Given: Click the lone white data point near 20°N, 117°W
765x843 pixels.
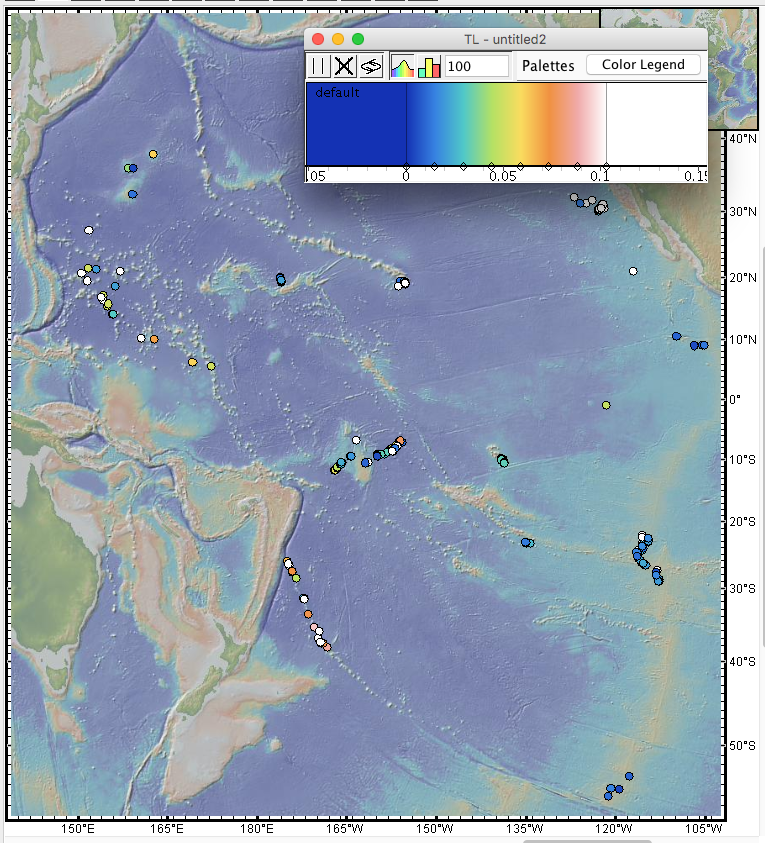Looking at the screenshot, I should [633, 271].
